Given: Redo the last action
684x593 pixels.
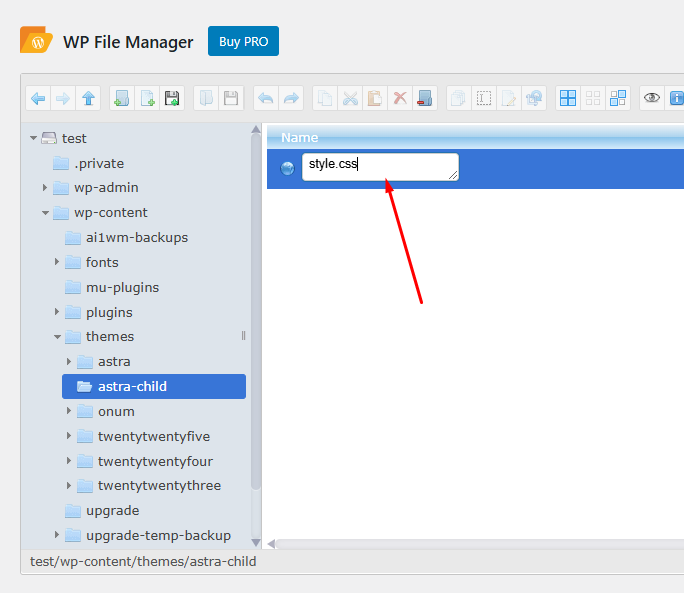Looking at the screenshot, I should click(291, 98).
